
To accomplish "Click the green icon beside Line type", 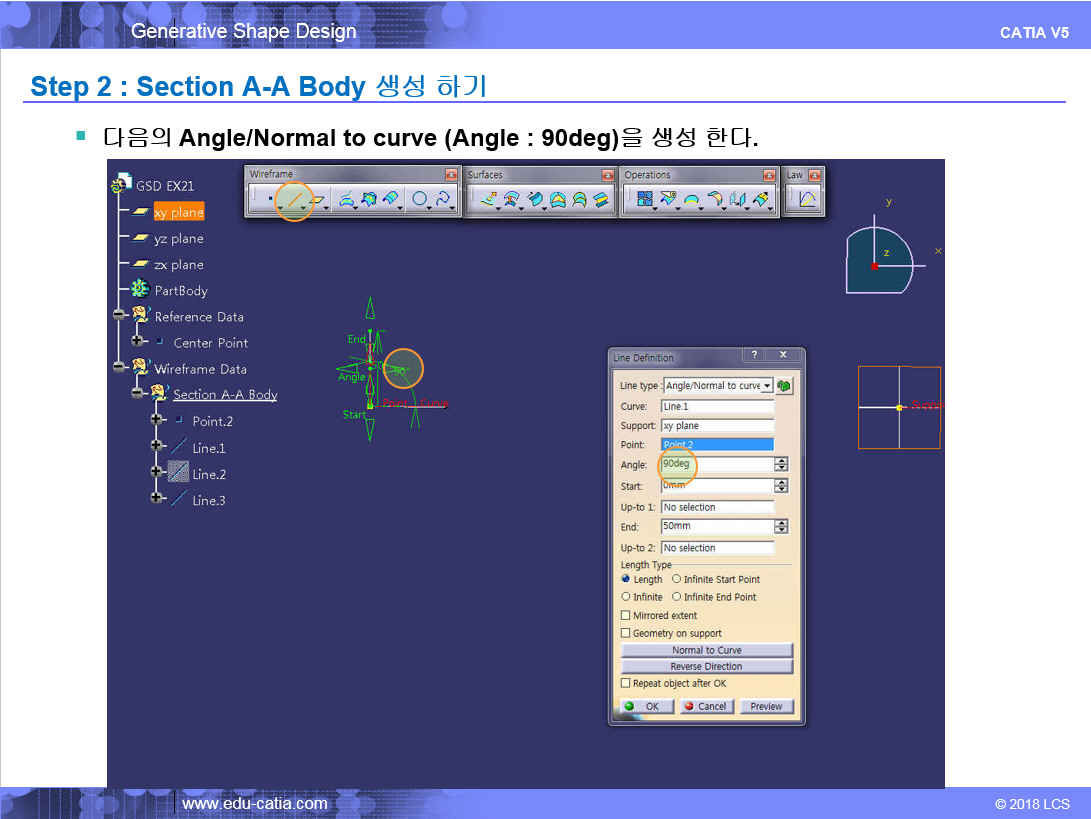I will point(784,385).
